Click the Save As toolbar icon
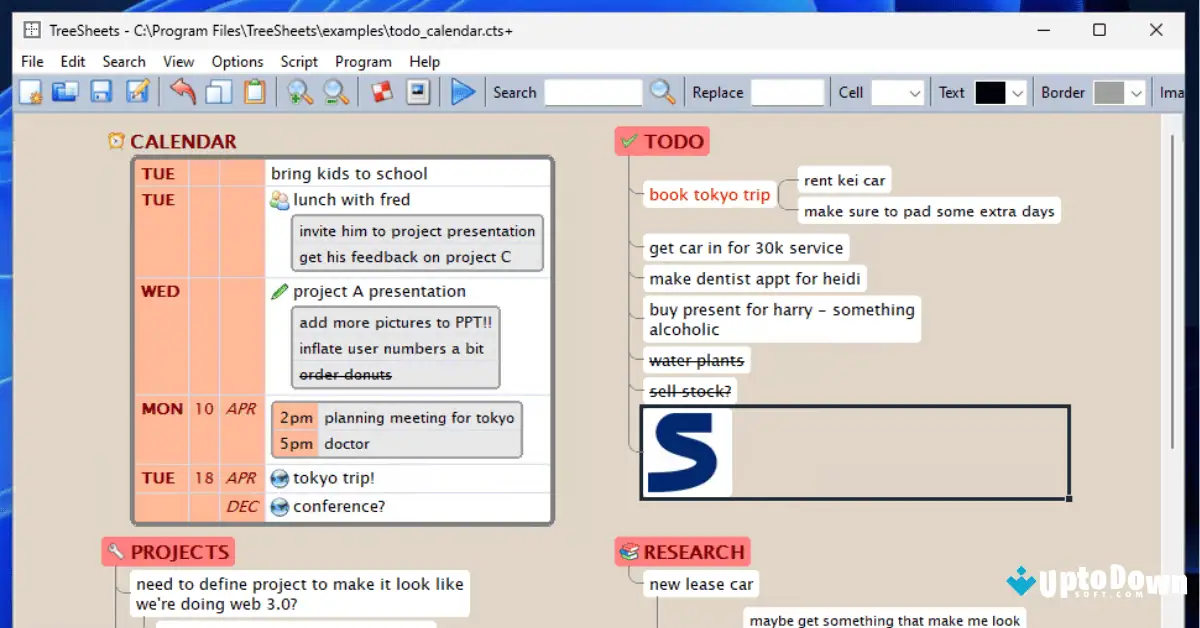This screenshot has height=628, width=1200. click(137, 91)
